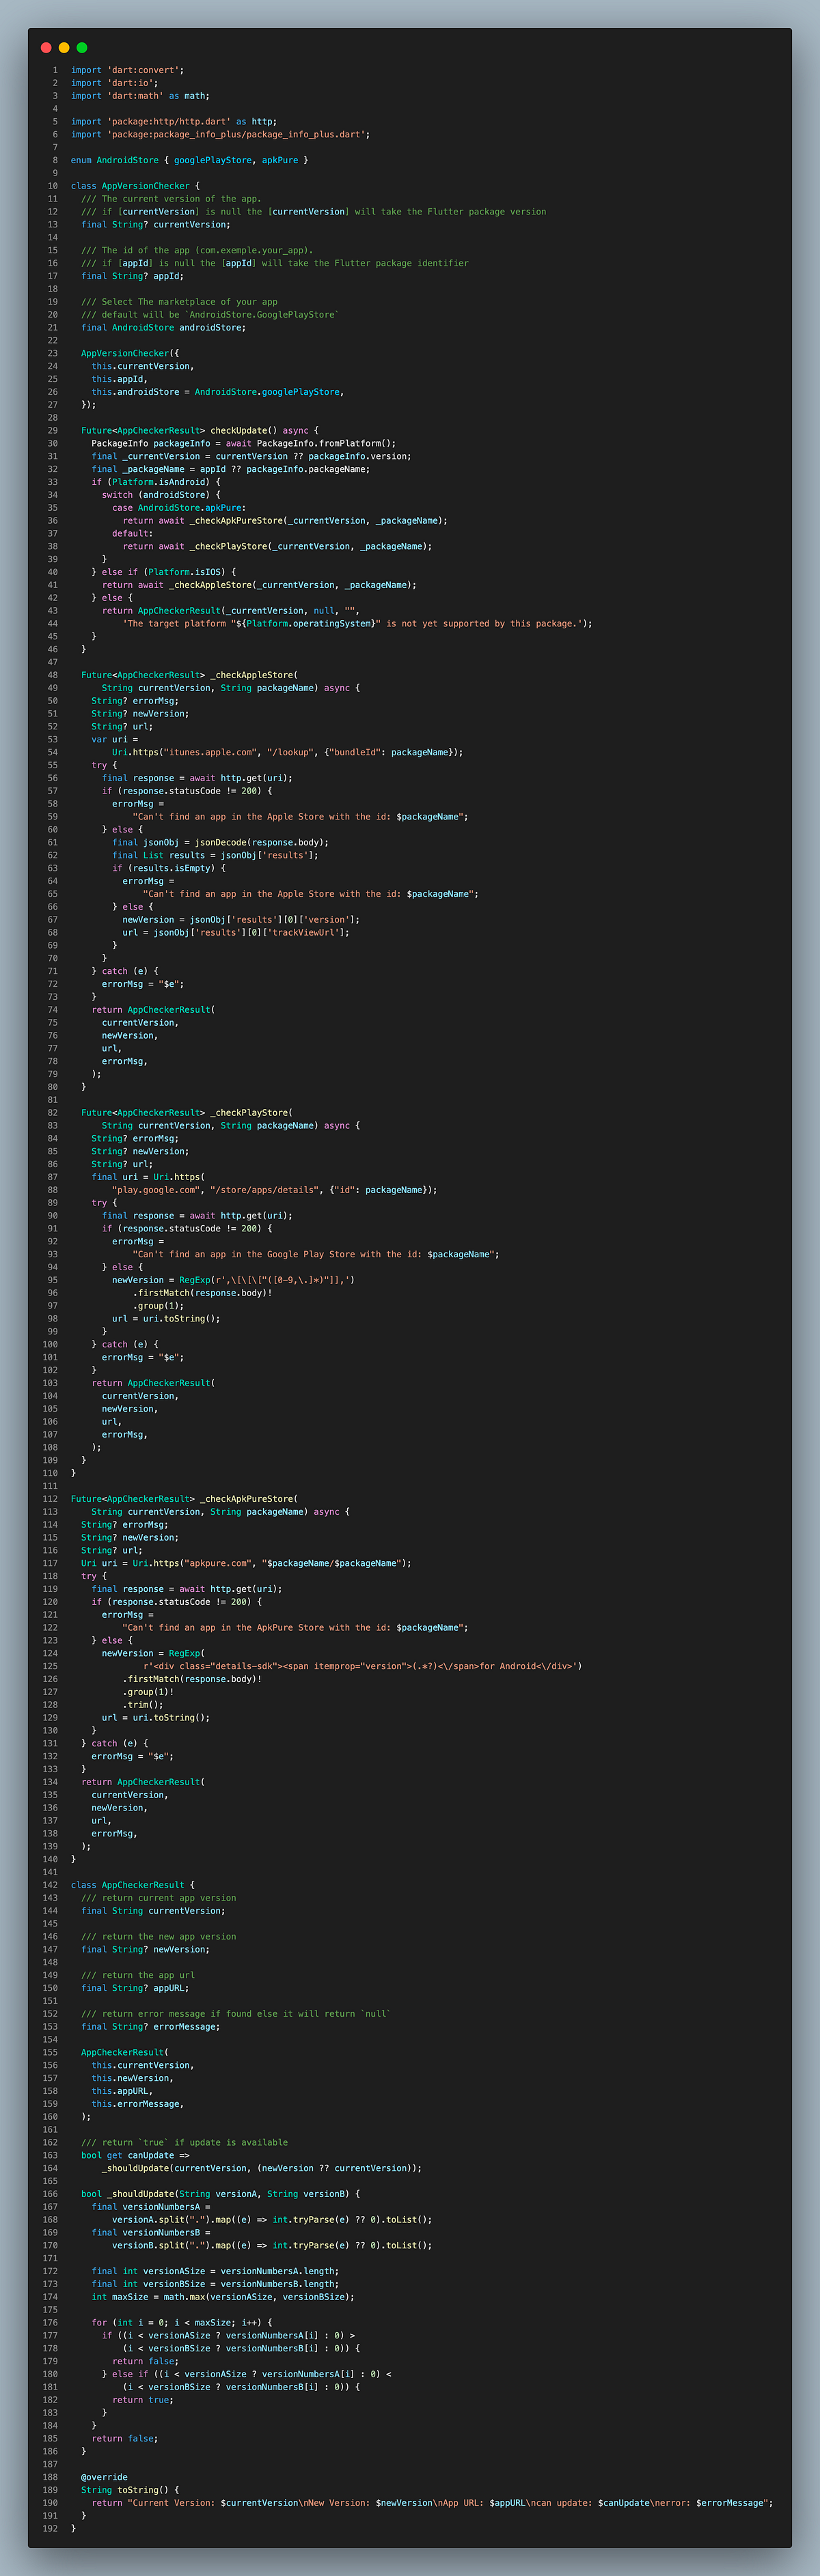Select the comment "return the new app version"
Screen dimensions: 820x2576
click(159, 1937)
